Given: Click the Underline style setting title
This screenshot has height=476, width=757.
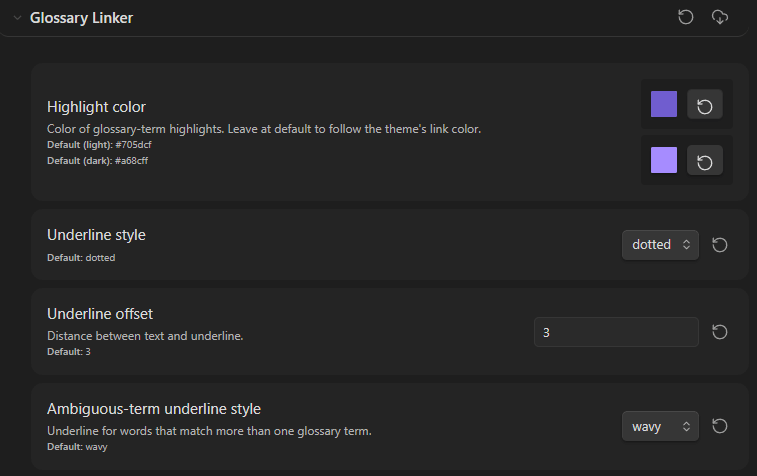Looking at the screenshot, I should (x=96, y=235).
